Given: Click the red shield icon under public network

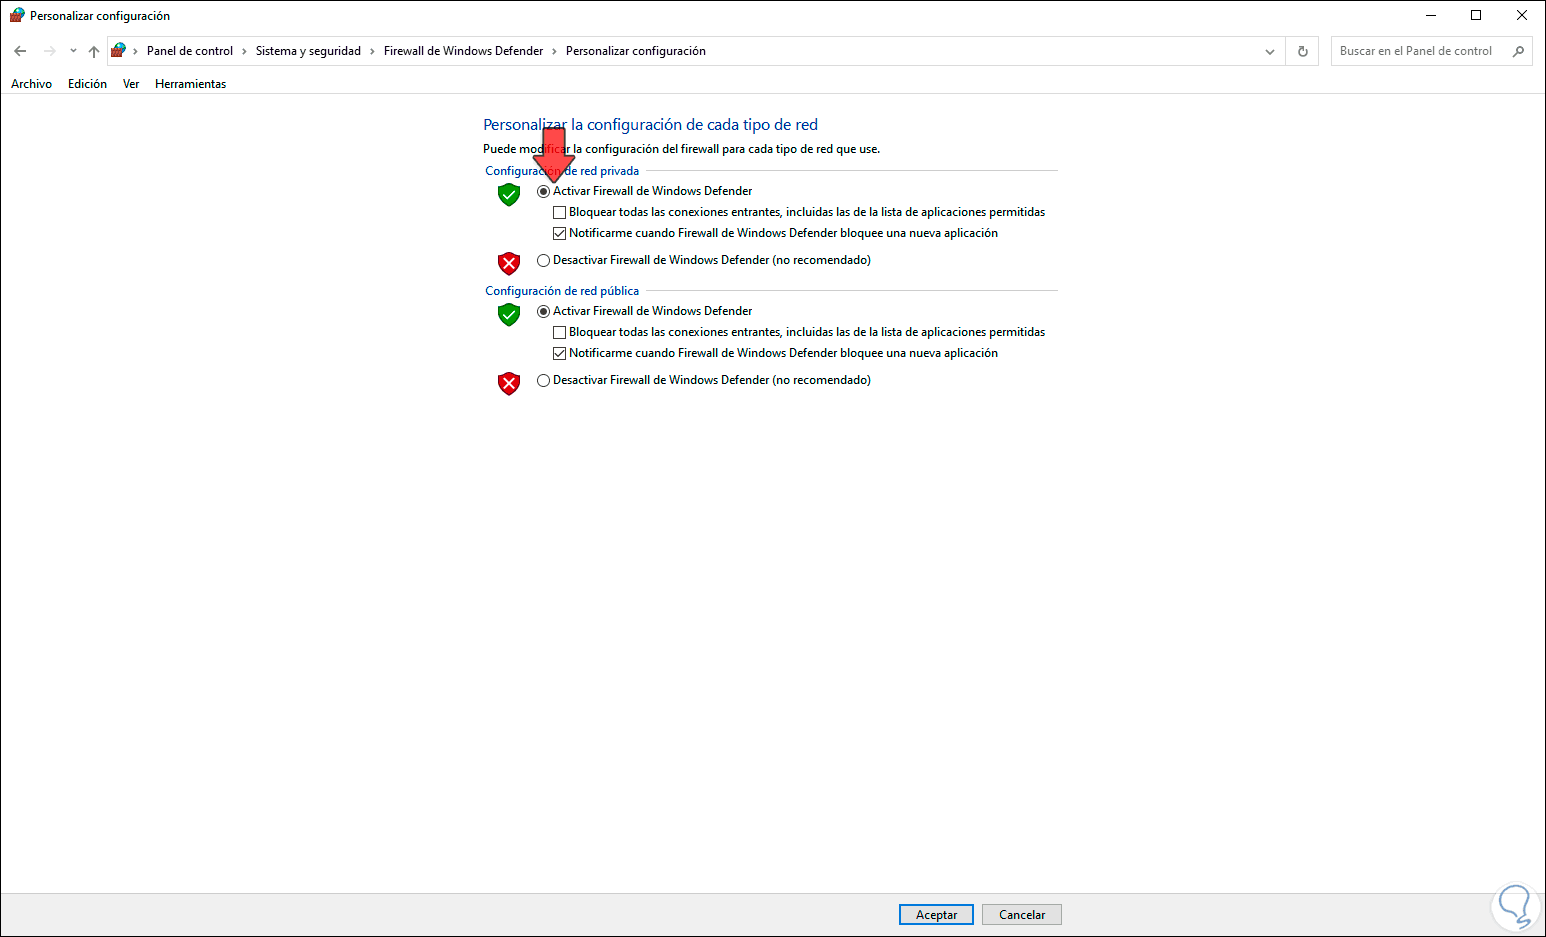Looking at the screenshot, I should coord(509,383).
